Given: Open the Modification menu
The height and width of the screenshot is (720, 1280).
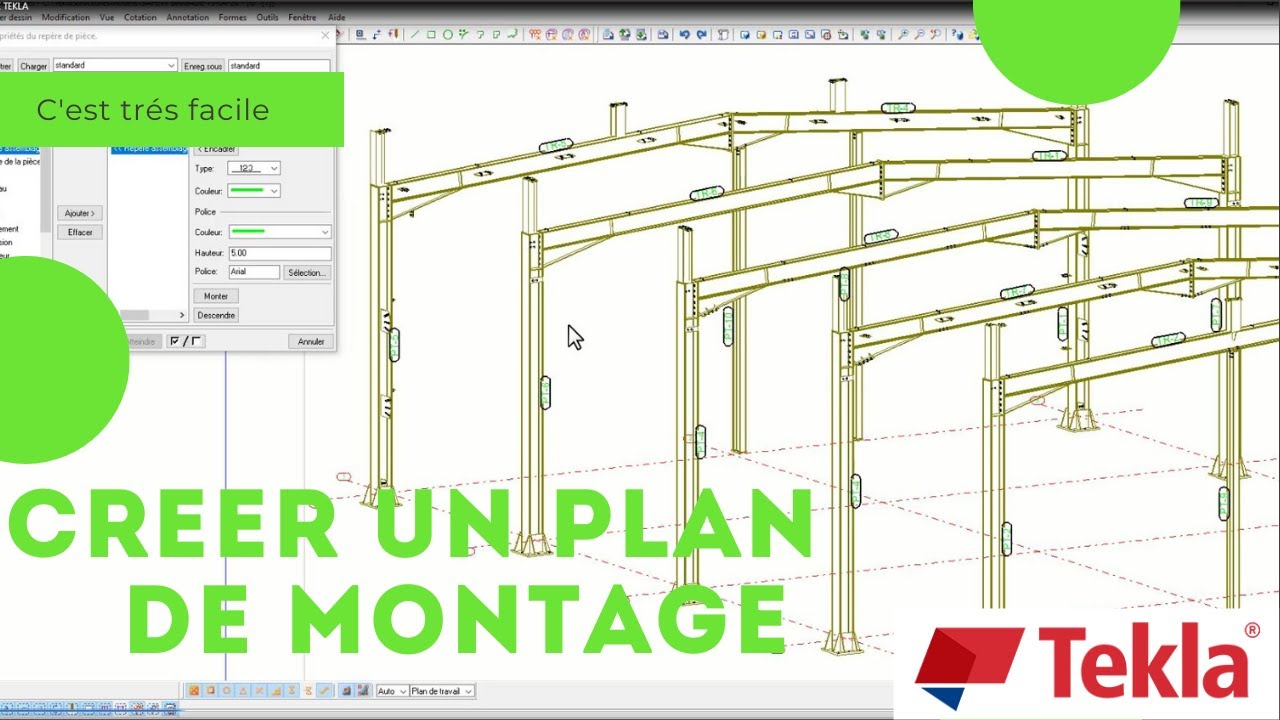Looking at the screenshot, I should click(65, 17).
